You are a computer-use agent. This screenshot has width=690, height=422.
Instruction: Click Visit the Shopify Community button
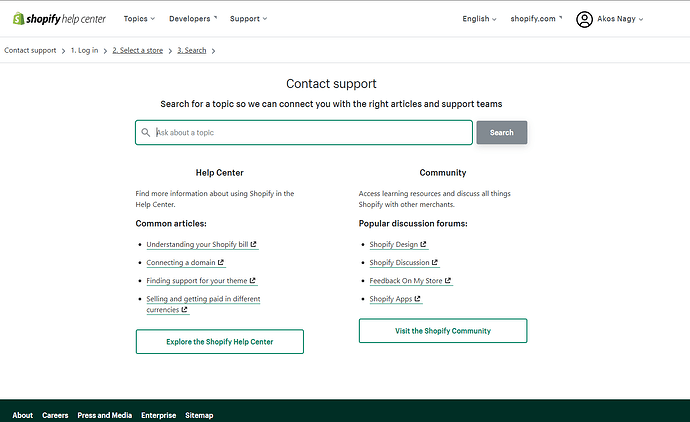[x=442, y=330]
